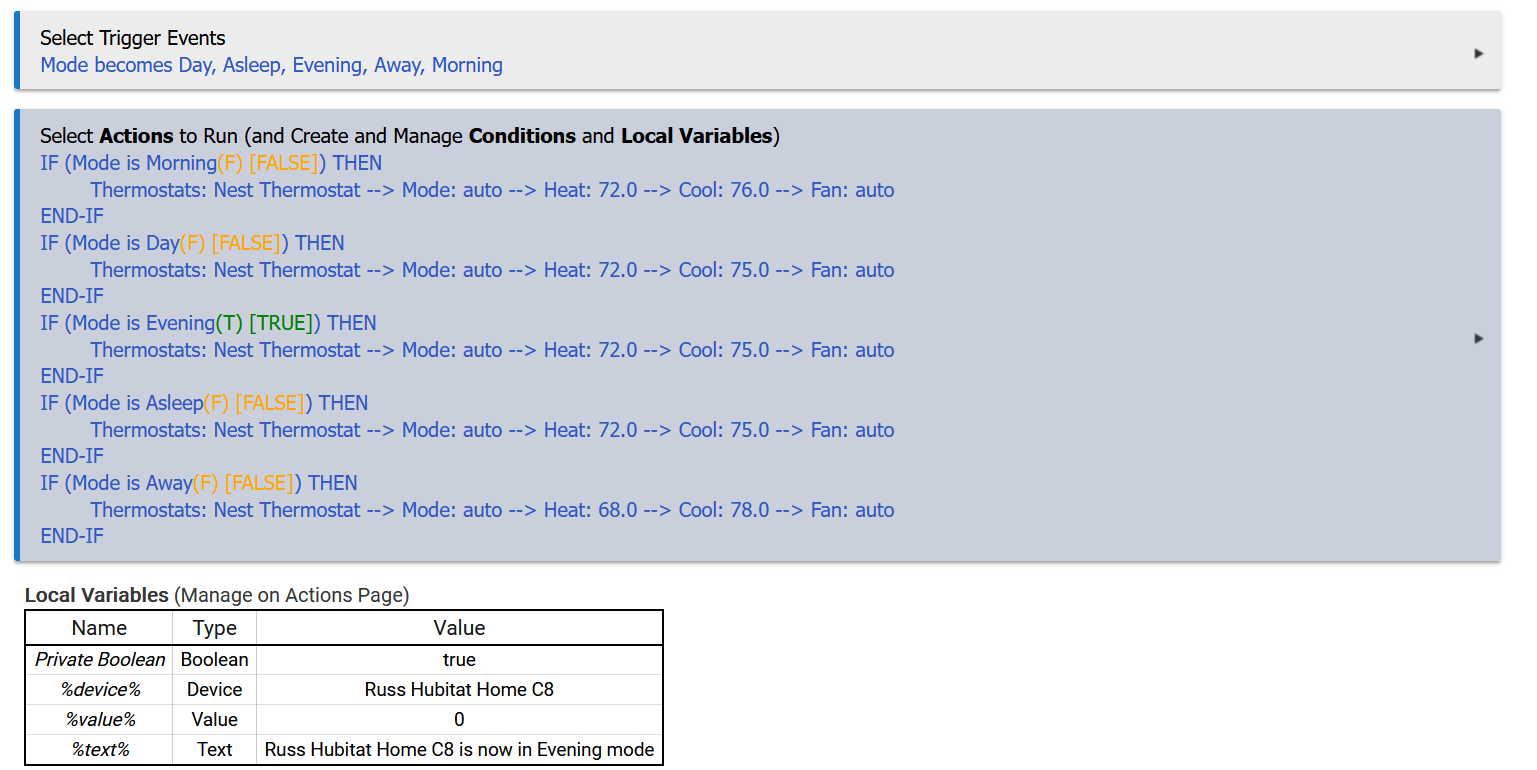1537x770 pixels.
Task: Click the '0' value cell
Action: (x=460, y=720)
